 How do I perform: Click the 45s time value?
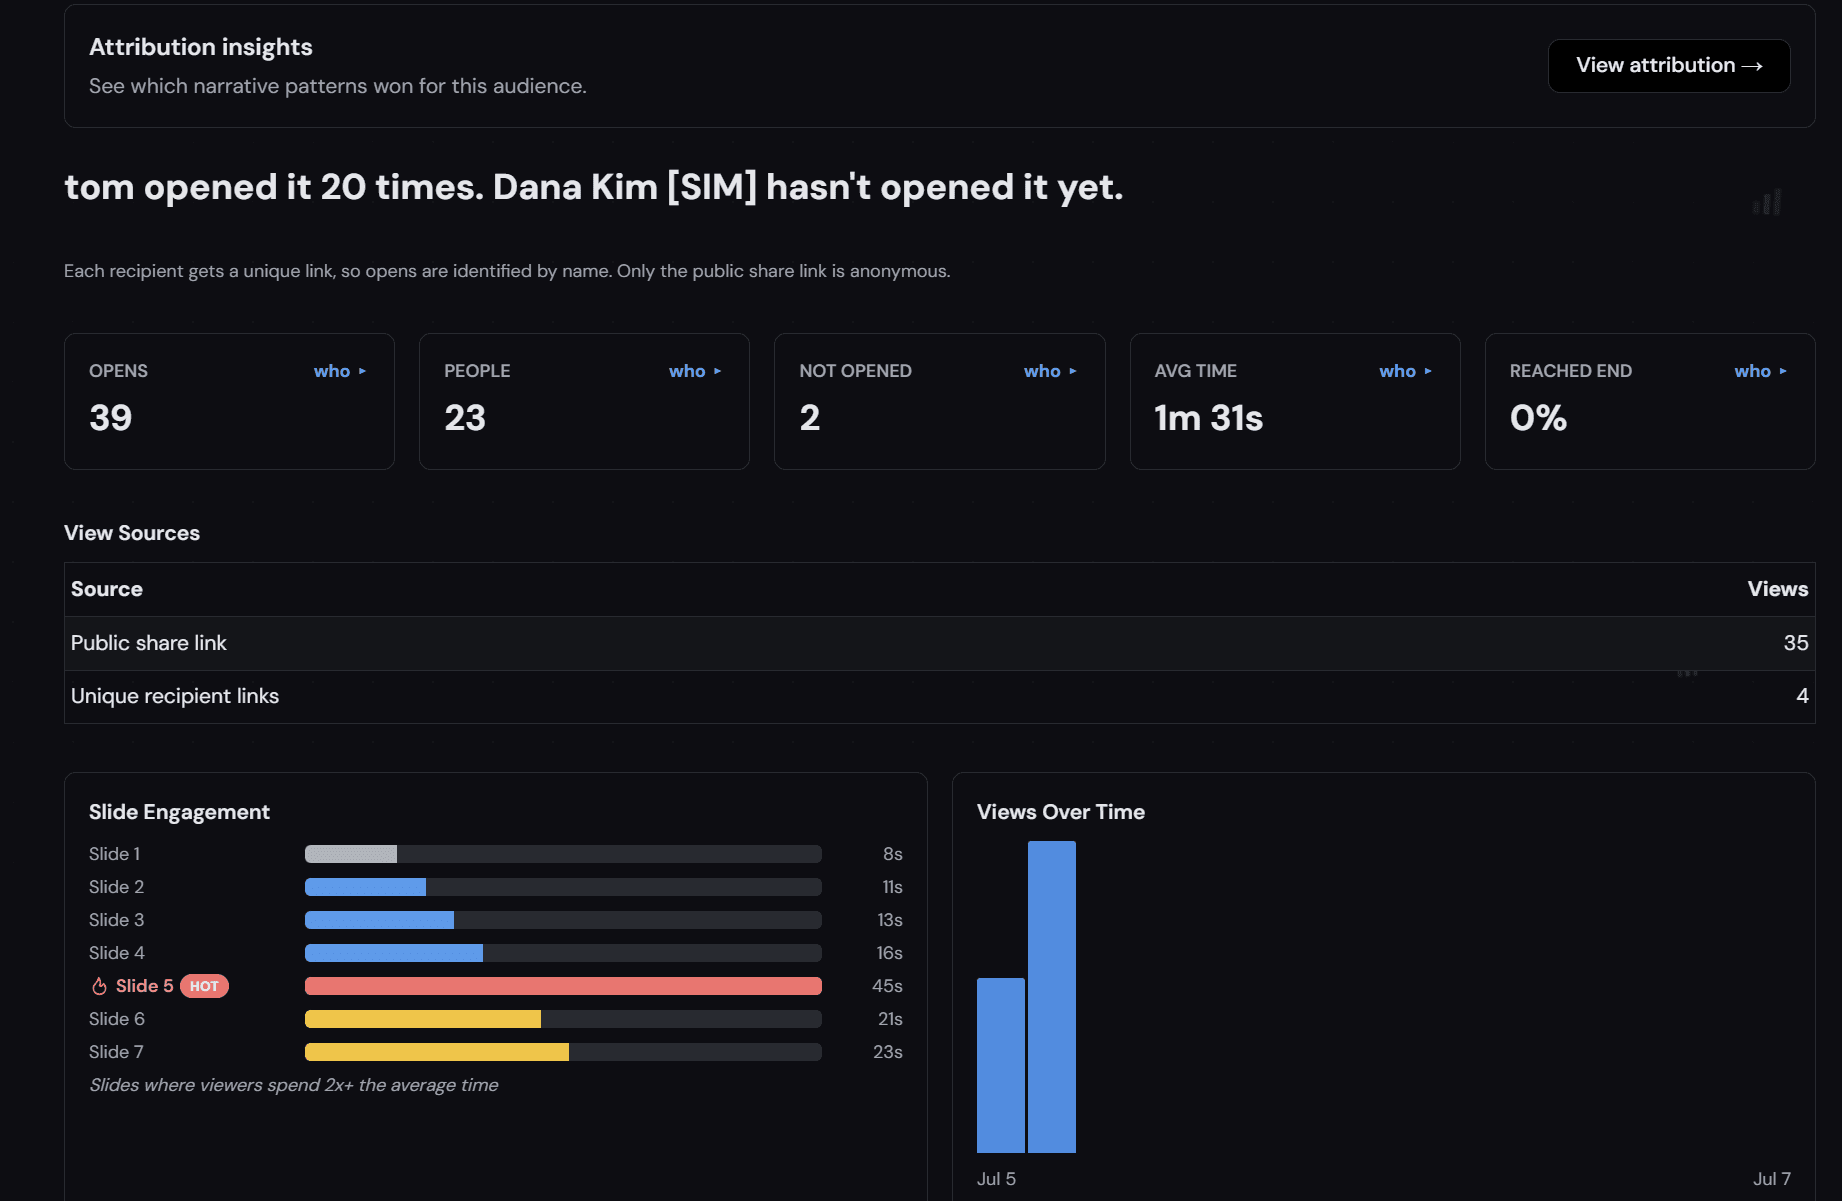tap(887, 986)
